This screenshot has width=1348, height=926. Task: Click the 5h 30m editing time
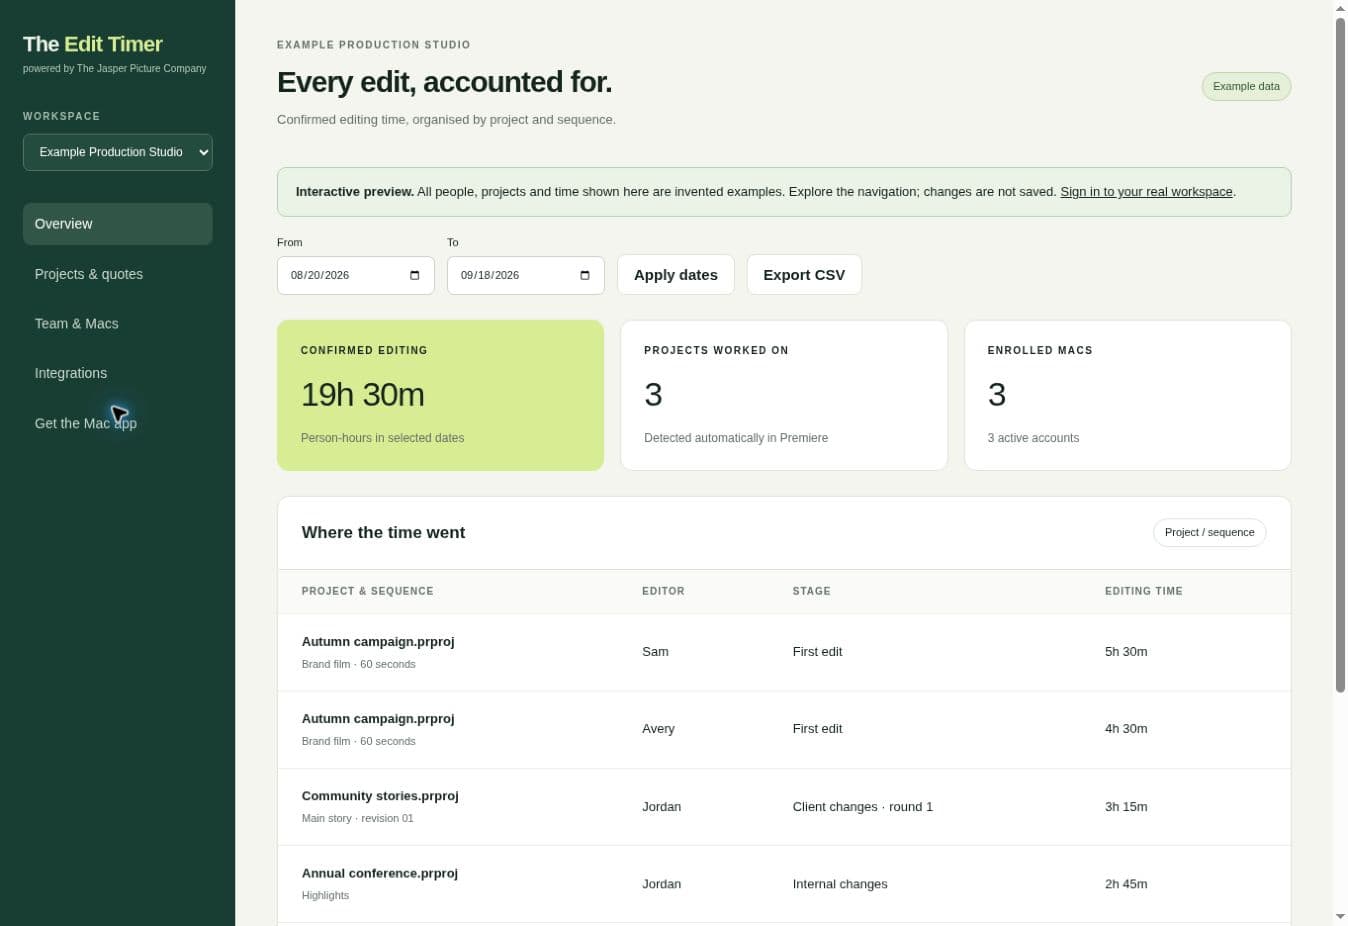[x=1126, y=652]
